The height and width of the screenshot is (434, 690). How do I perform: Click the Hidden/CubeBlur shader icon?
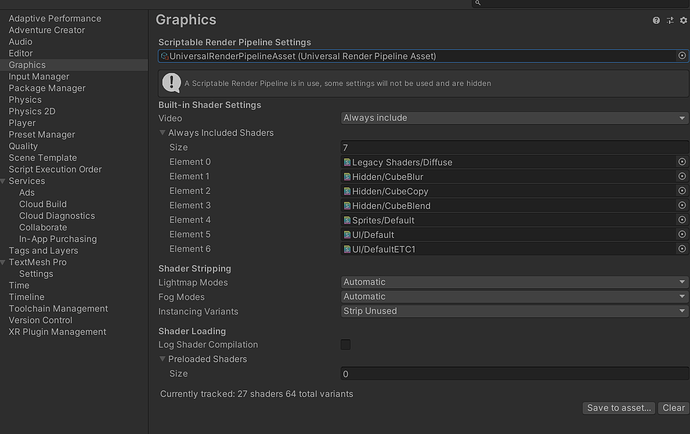click(x=347, y=177)
